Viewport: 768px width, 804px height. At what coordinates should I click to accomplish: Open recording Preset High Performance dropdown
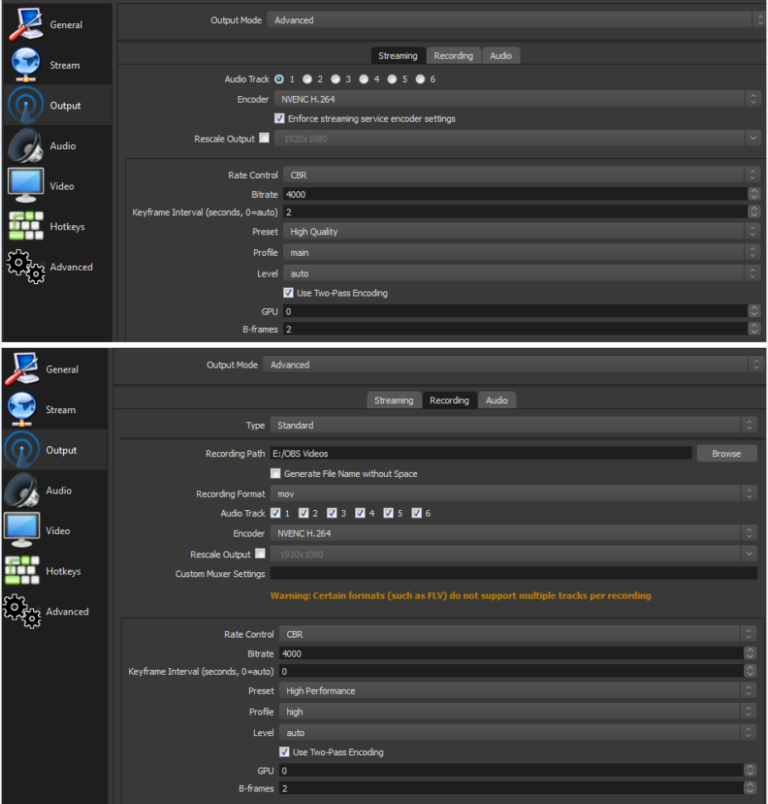pyautogui.click(x=517, y=691)
